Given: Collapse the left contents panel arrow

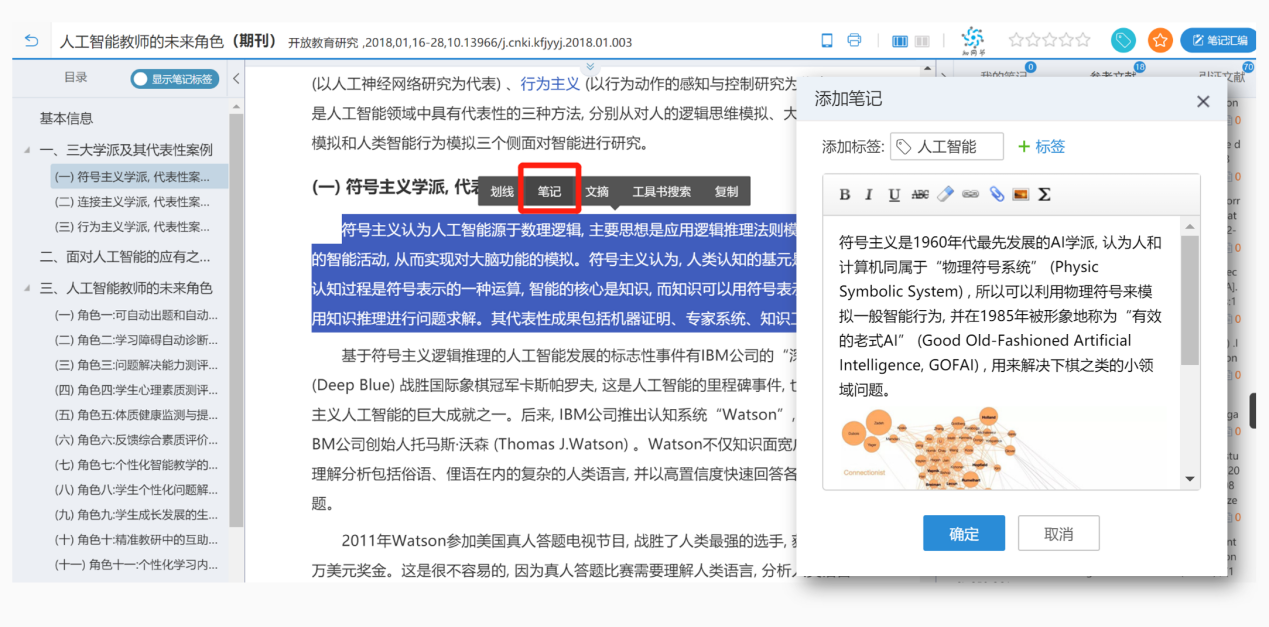Looking at the screenshot, I should [x=236, y=78].
